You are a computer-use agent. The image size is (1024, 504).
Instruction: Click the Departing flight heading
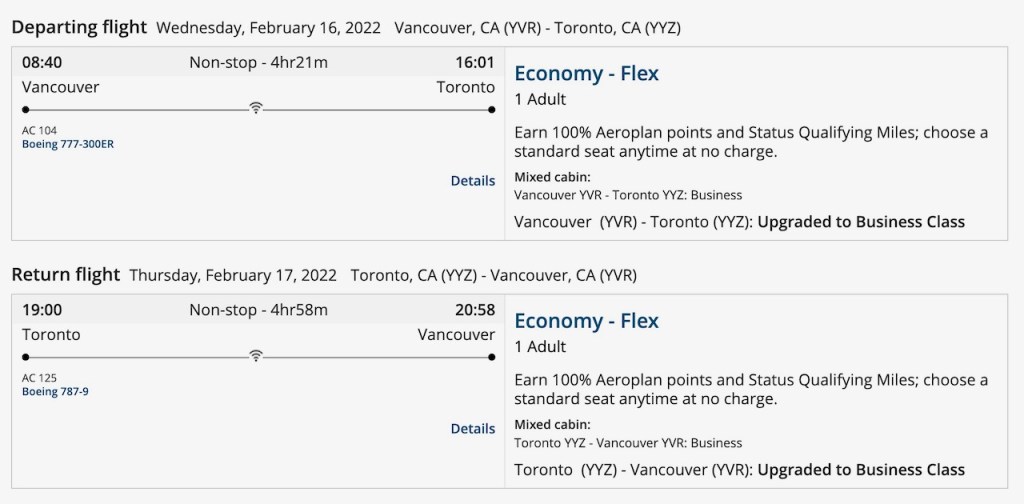[79, 27]
